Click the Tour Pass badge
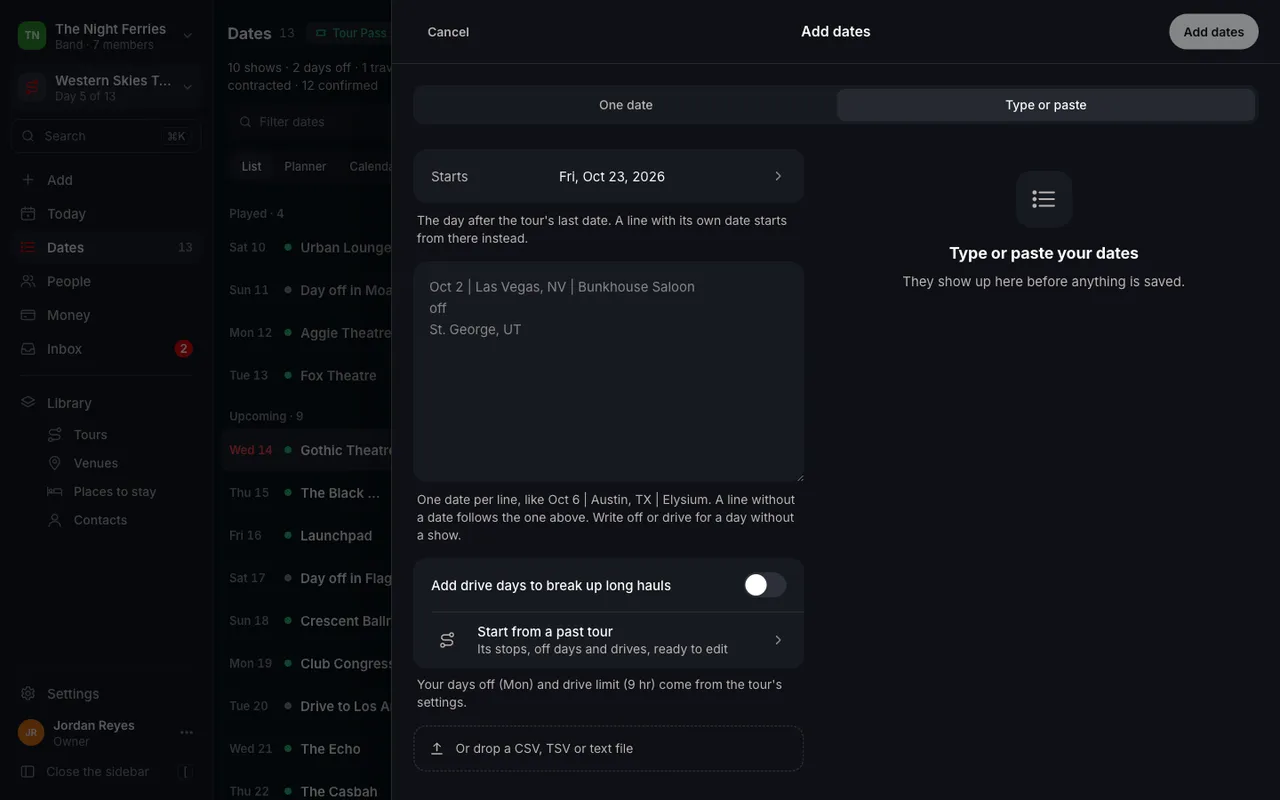This screenshot has height=800, width=1280. point(350,33)
